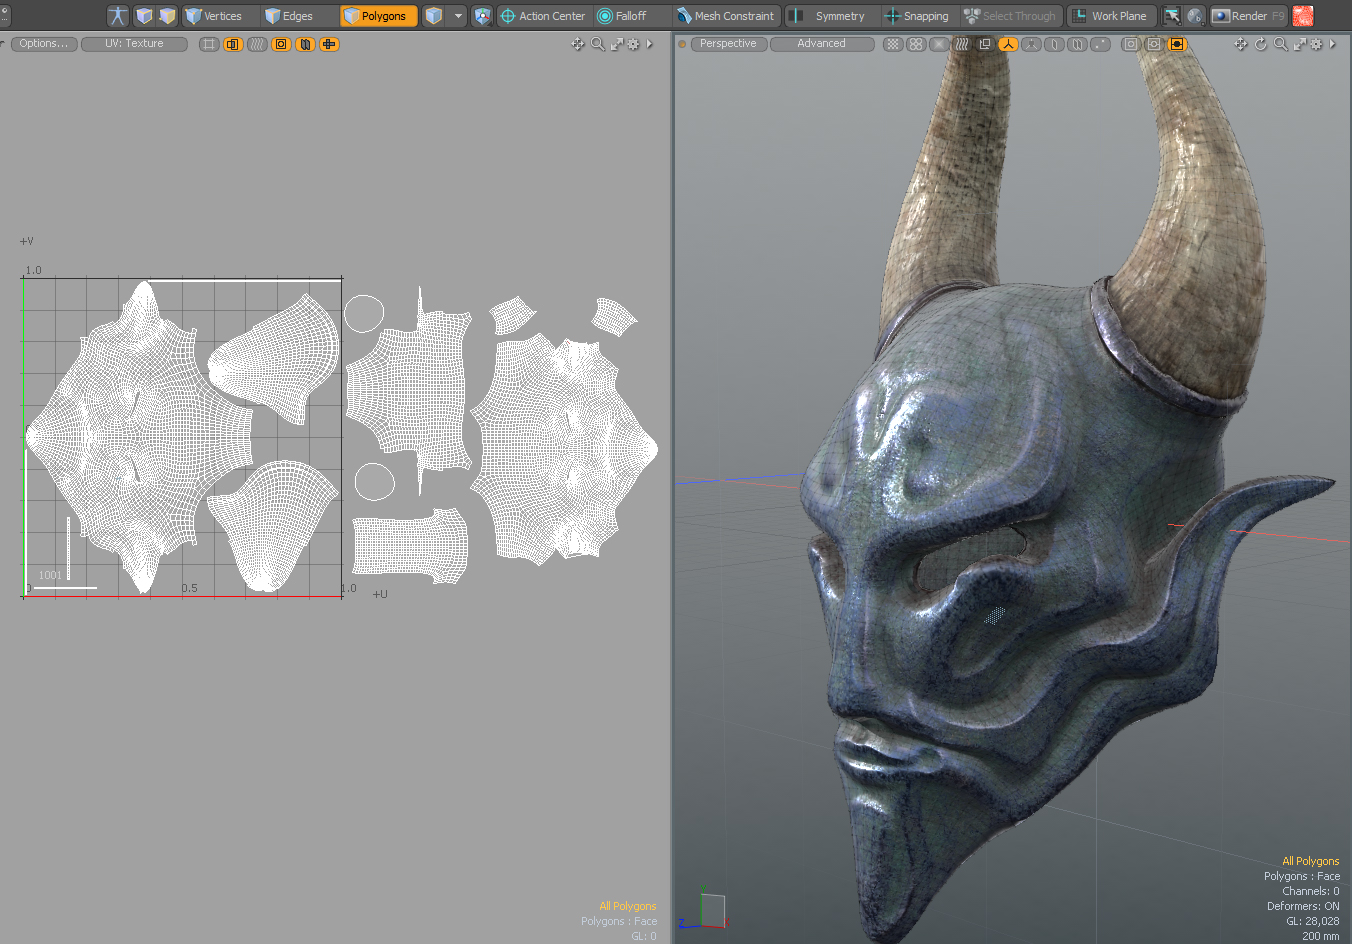Toggle the orange split-panels UV icon
1352x944 pixels.
pos(305,44)
